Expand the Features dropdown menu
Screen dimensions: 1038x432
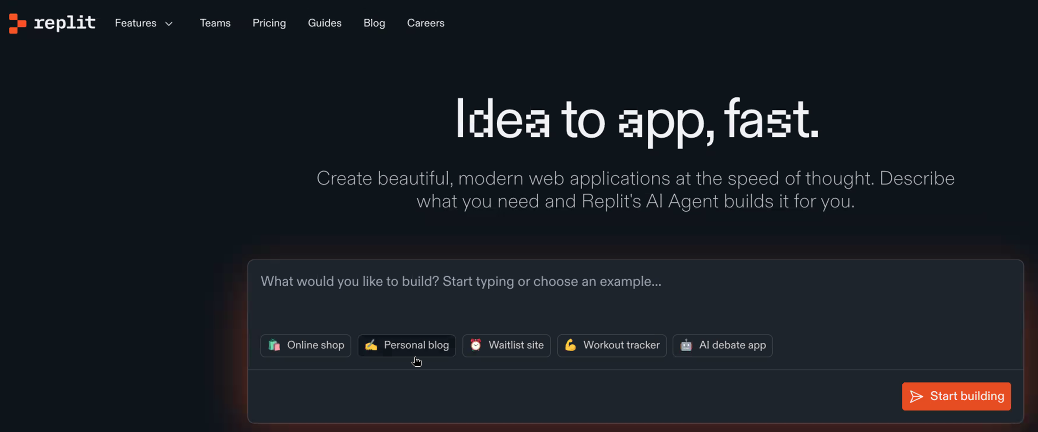(144, 23)
